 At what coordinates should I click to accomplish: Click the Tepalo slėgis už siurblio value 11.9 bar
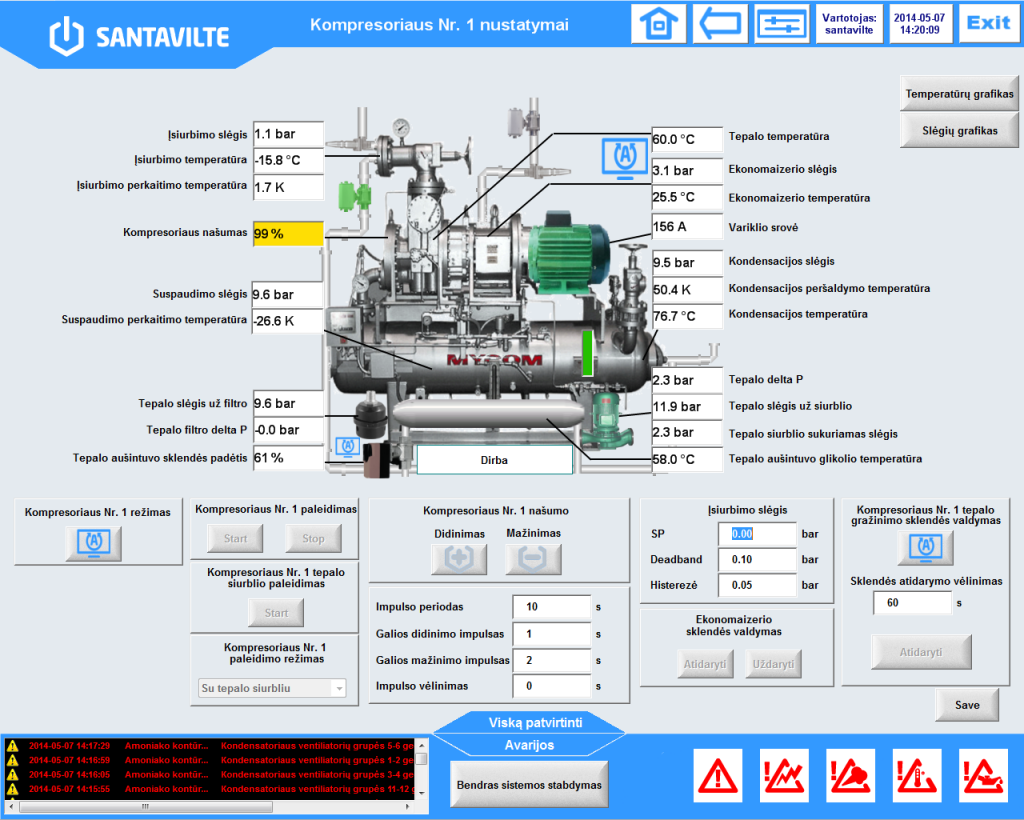click(687, 406)
